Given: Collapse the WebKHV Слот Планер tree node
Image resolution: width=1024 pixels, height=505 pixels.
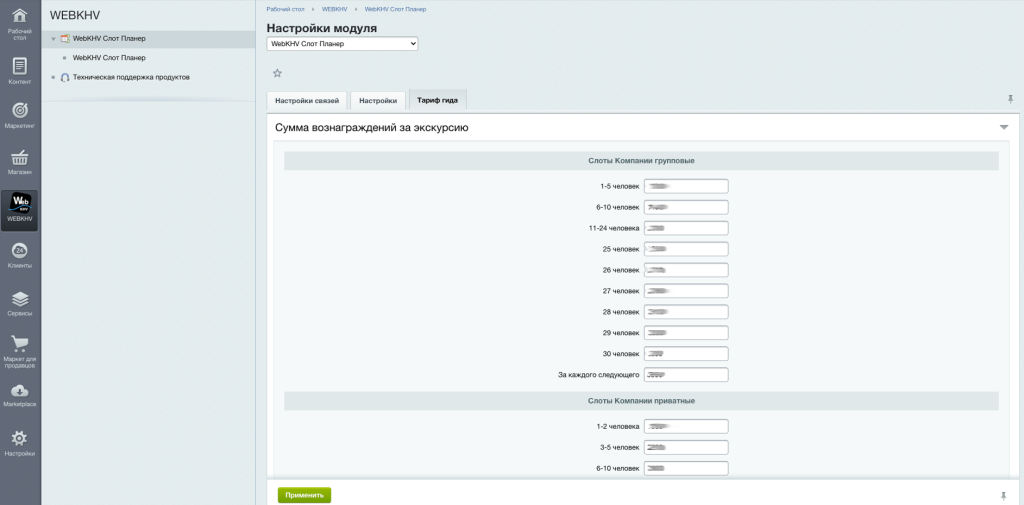Looking at the screenshot, I should (53, 39).
